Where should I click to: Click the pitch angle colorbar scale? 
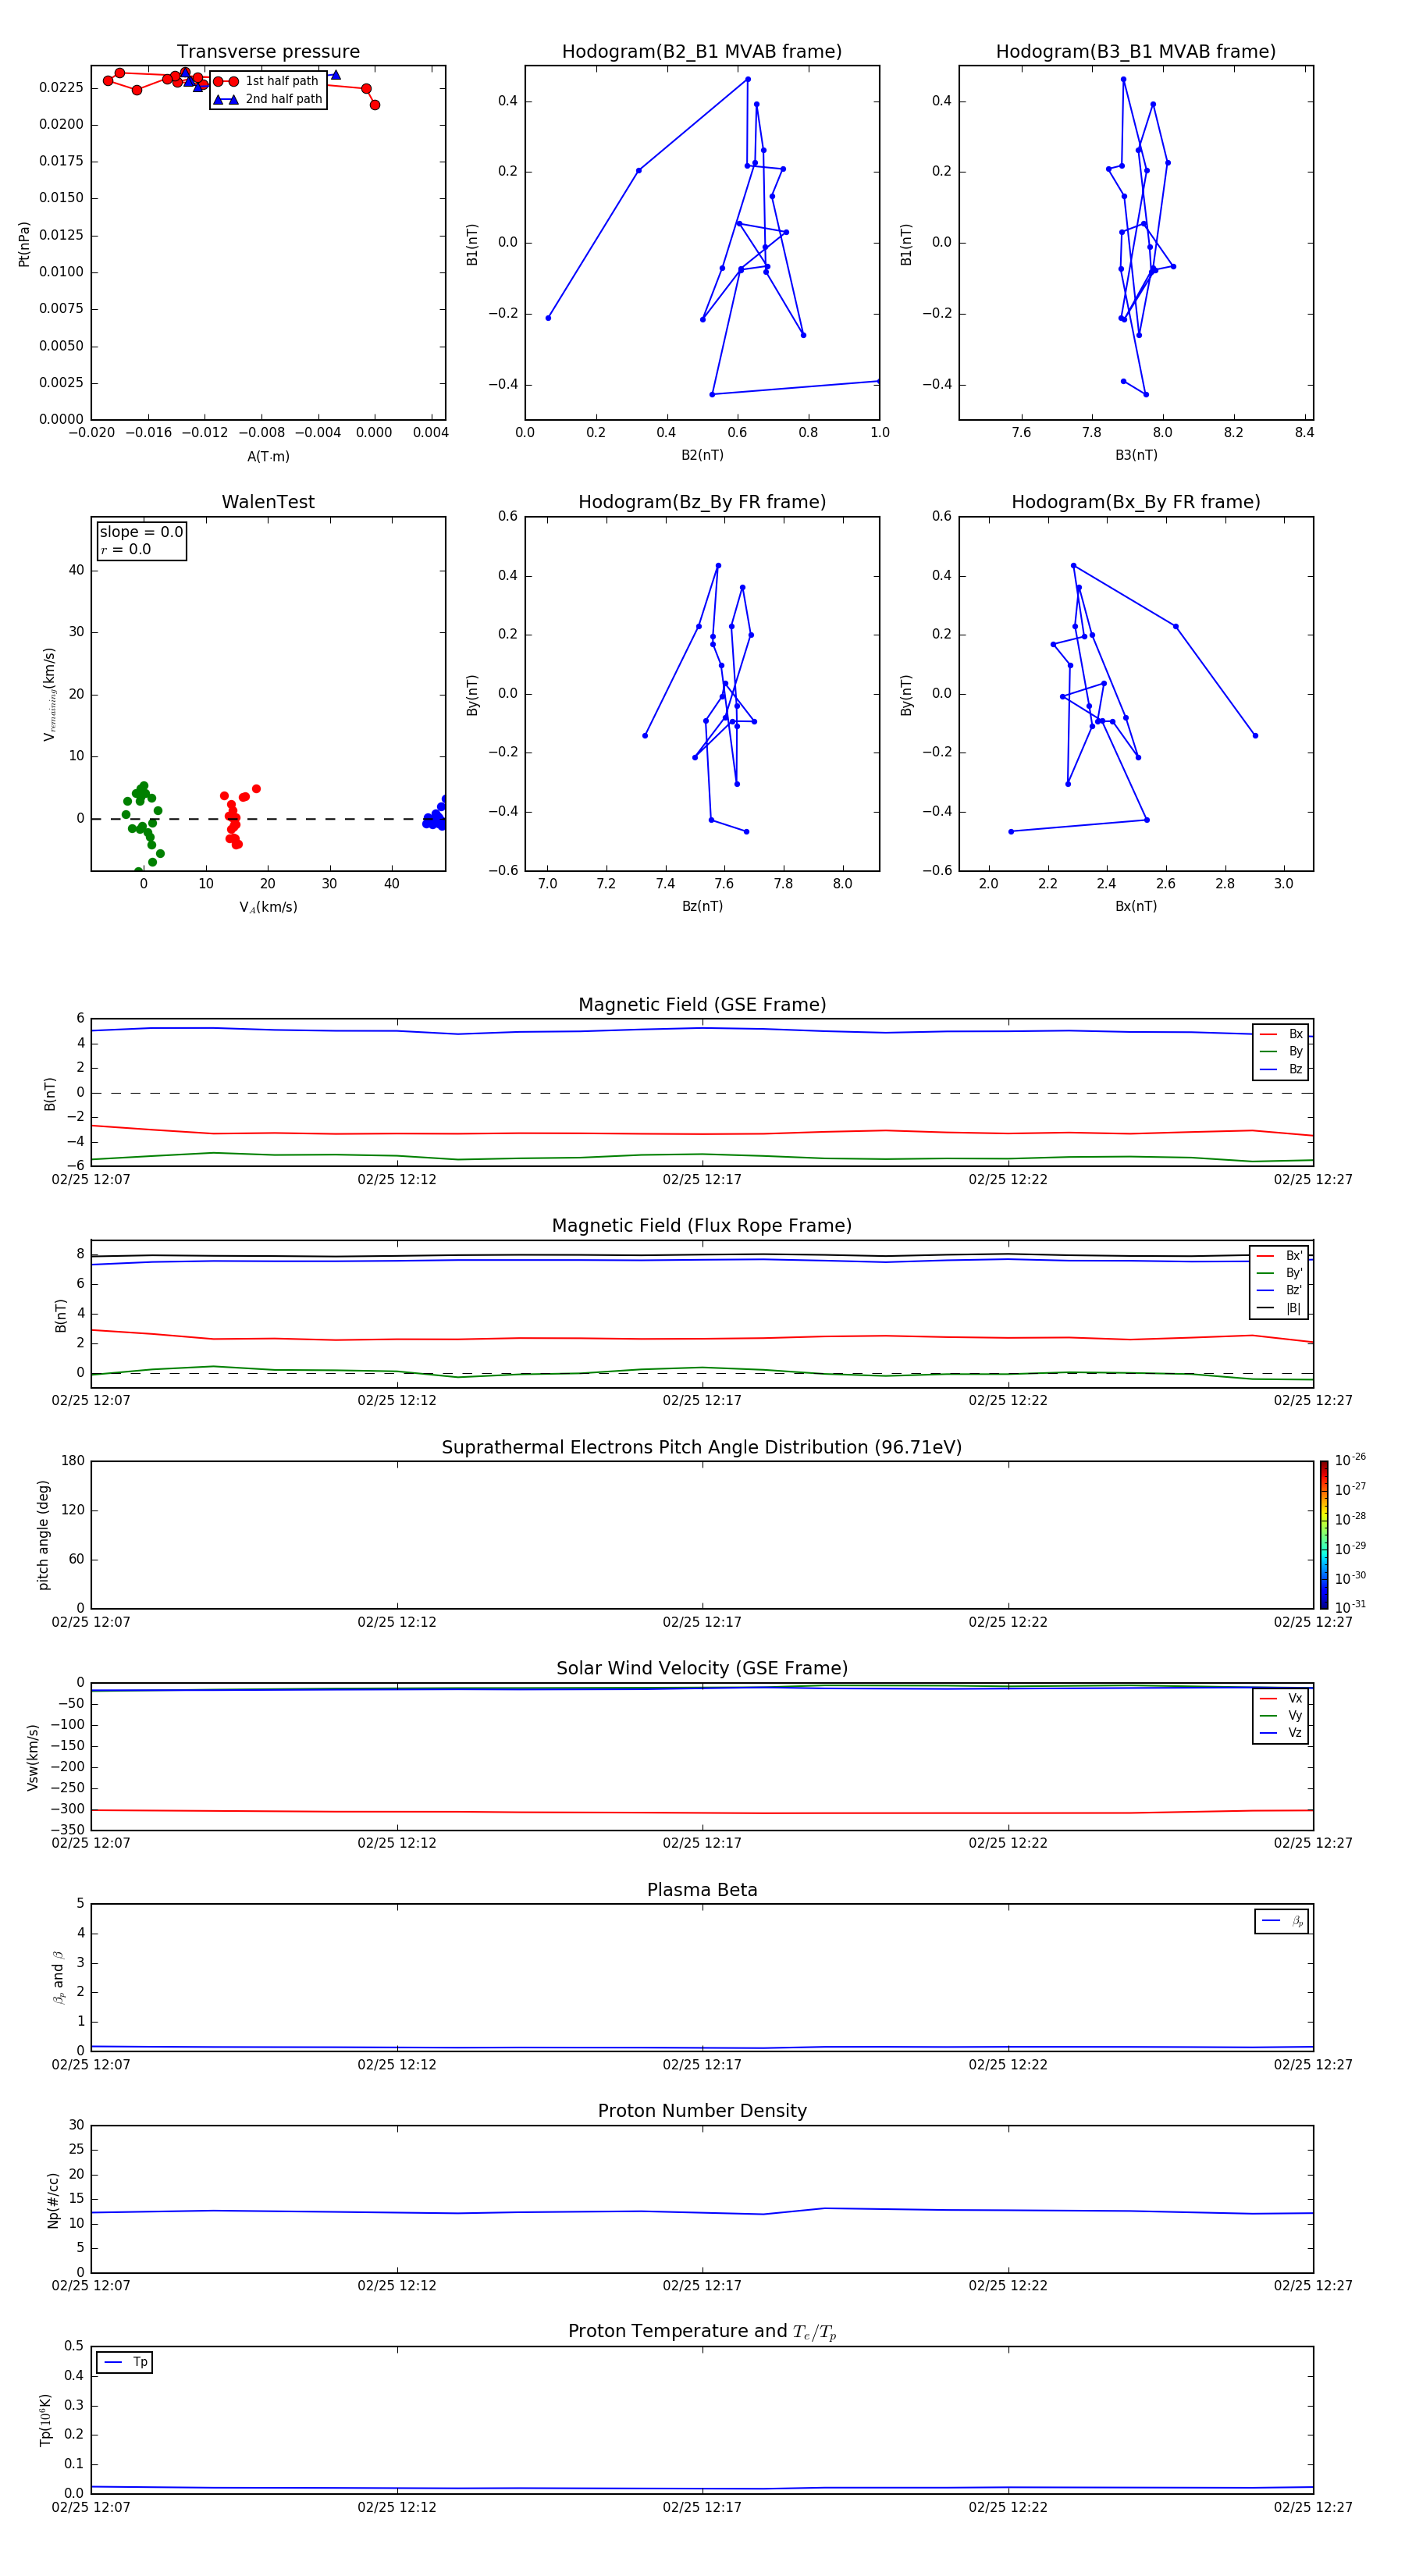(1324, 1534)
